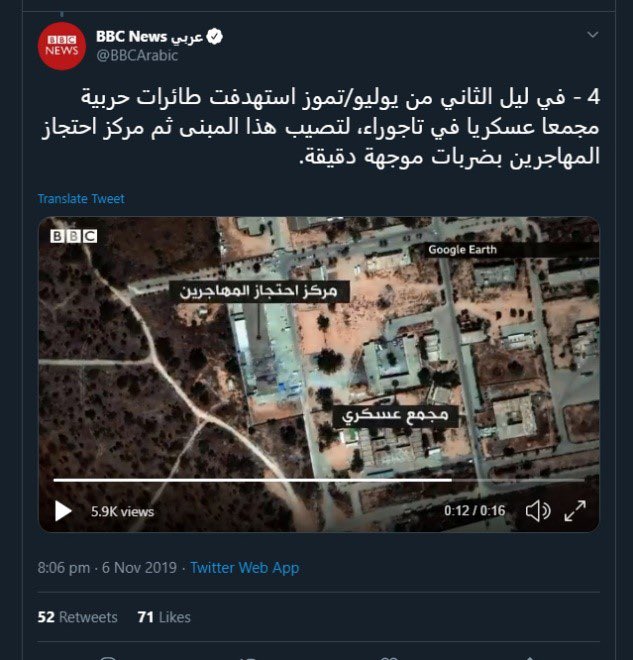Click the @BBCArabic handle
The width and height of the screenshot is (633, 660).
(137, 56)
